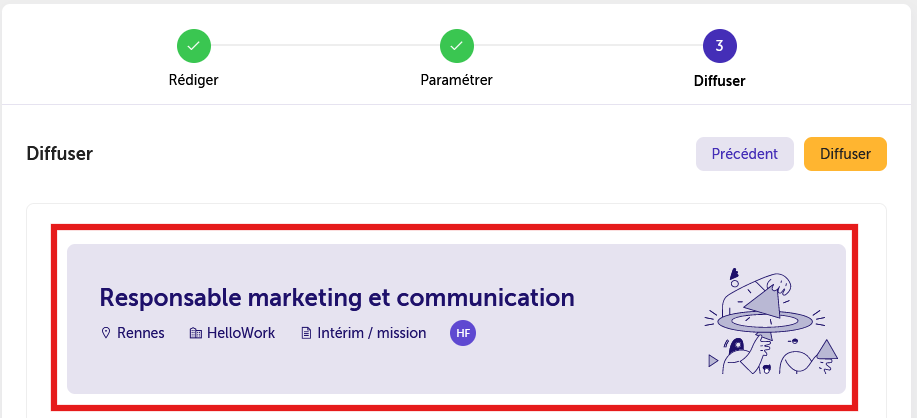Click the Précédent button
This screenshot has height=418, width=917.
tap(744, 154)
